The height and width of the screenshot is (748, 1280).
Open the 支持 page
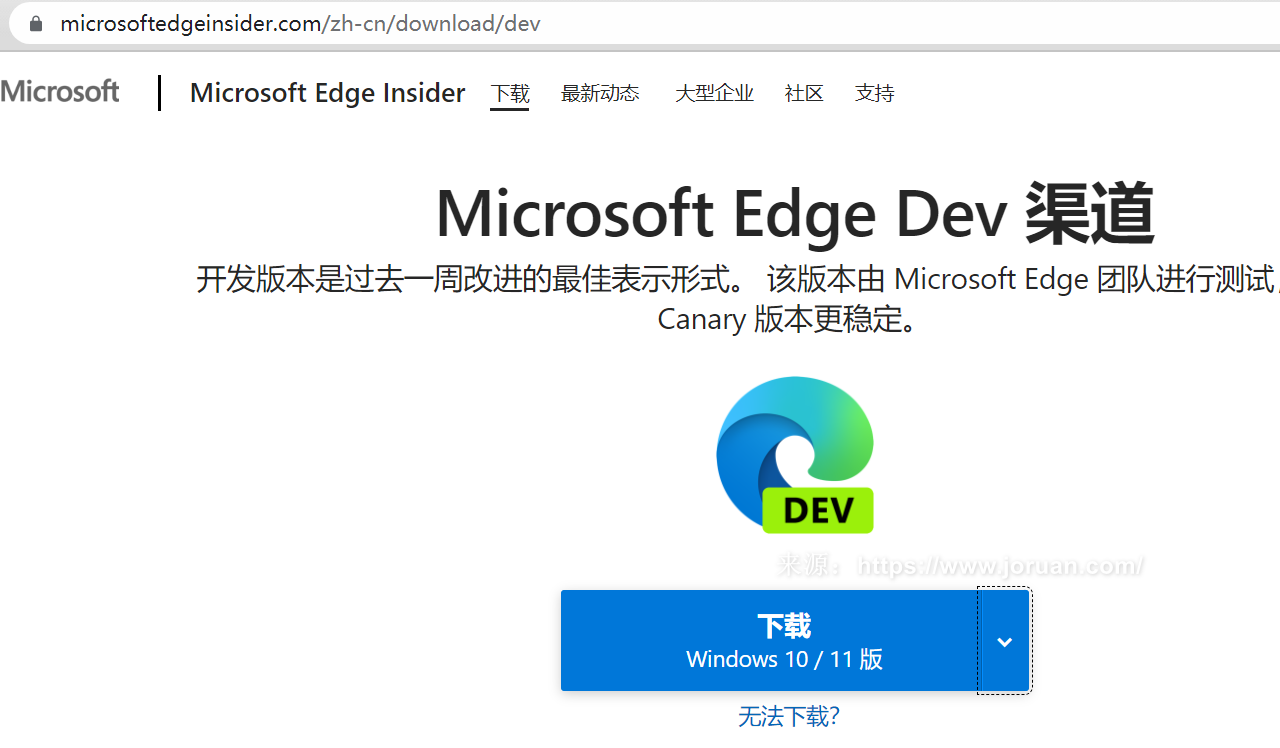[x=875, y=93]
